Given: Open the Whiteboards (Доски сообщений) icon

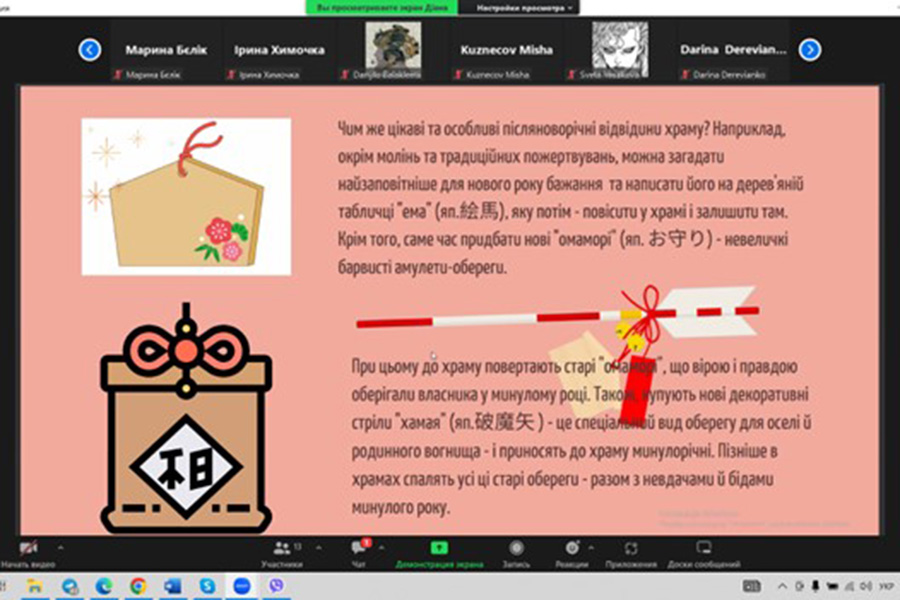Looking at the screenshot, I should tap(704, 548).
